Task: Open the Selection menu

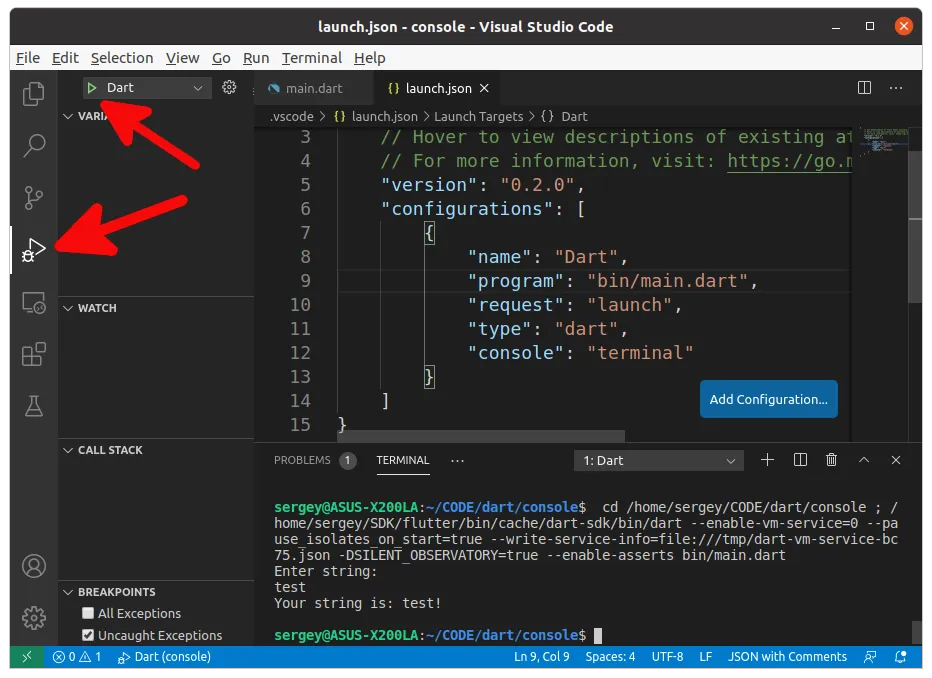Action: pyautogui.click(x=122, y=58)
